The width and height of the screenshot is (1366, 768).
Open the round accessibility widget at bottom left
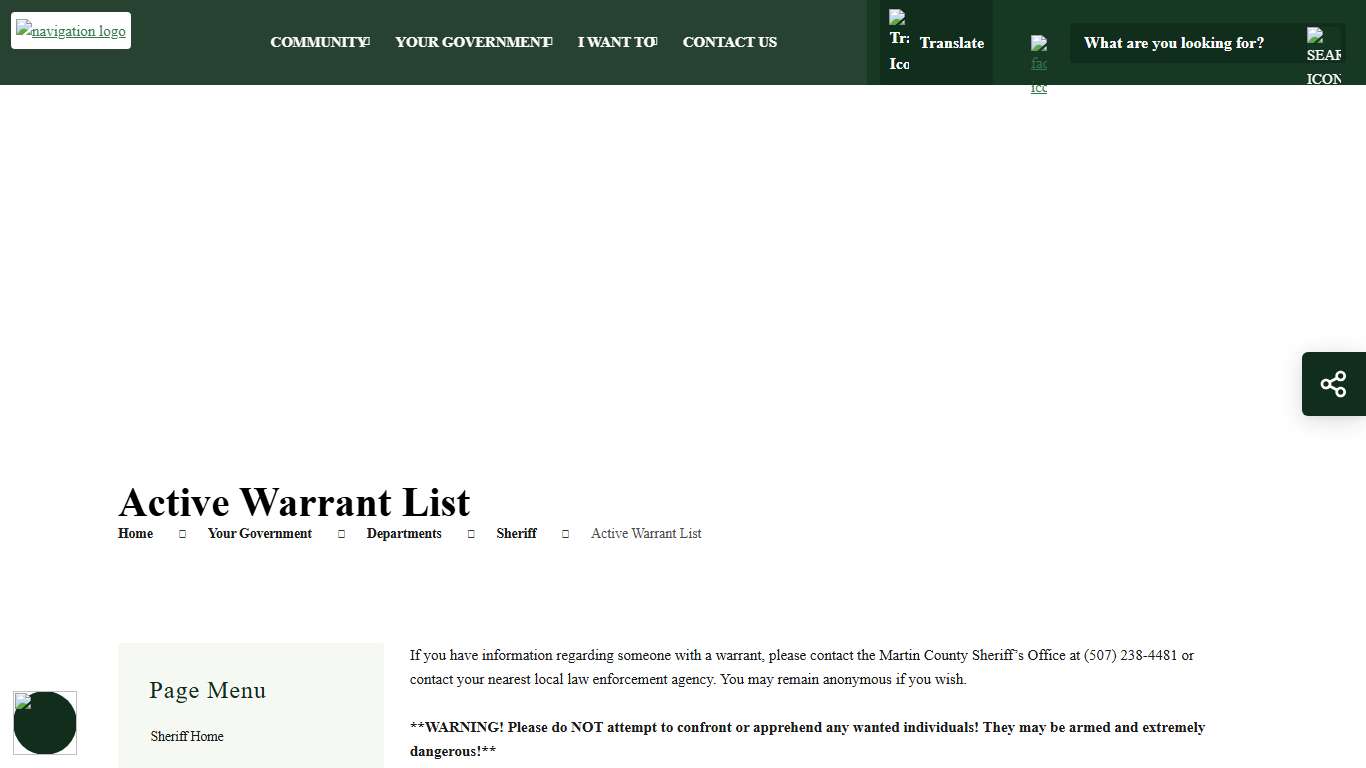click(45, 723)
